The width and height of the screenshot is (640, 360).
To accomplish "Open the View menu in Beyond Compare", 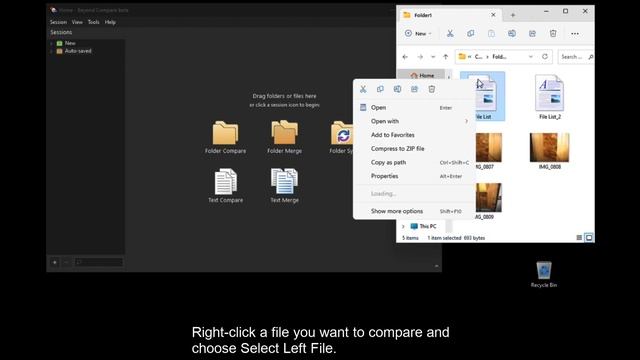I will [x=77, y=22].
